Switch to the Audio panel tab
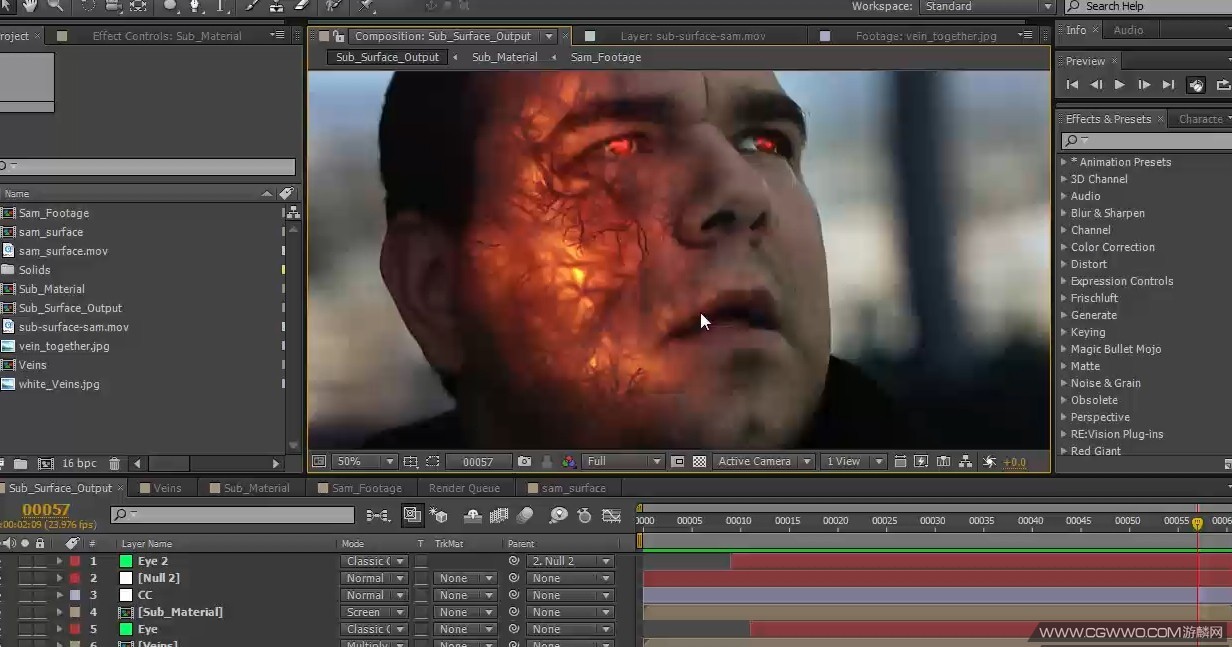 (x=1128, y=30)
